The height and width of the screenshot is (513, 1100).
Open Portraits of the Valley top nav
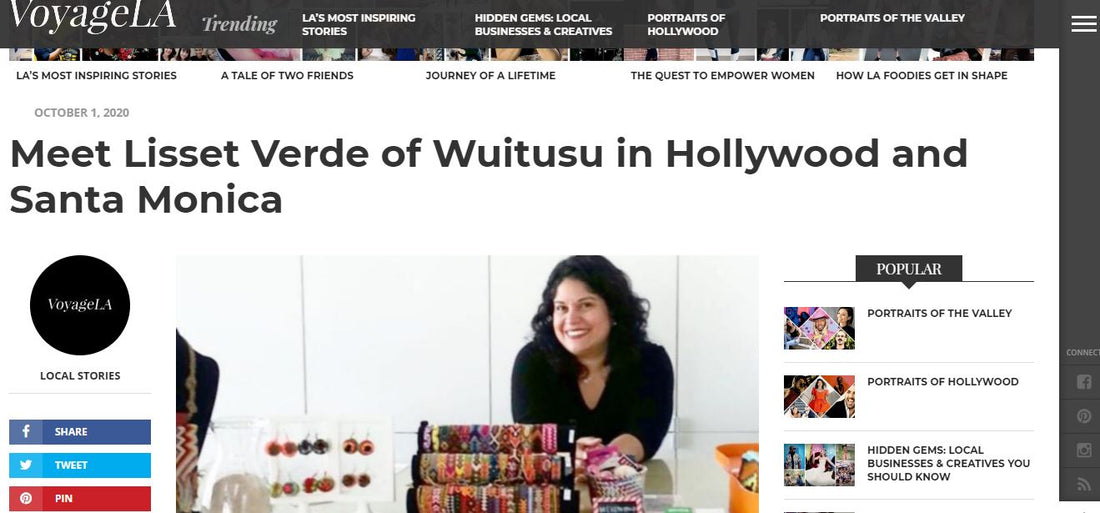tap(892, 18)
